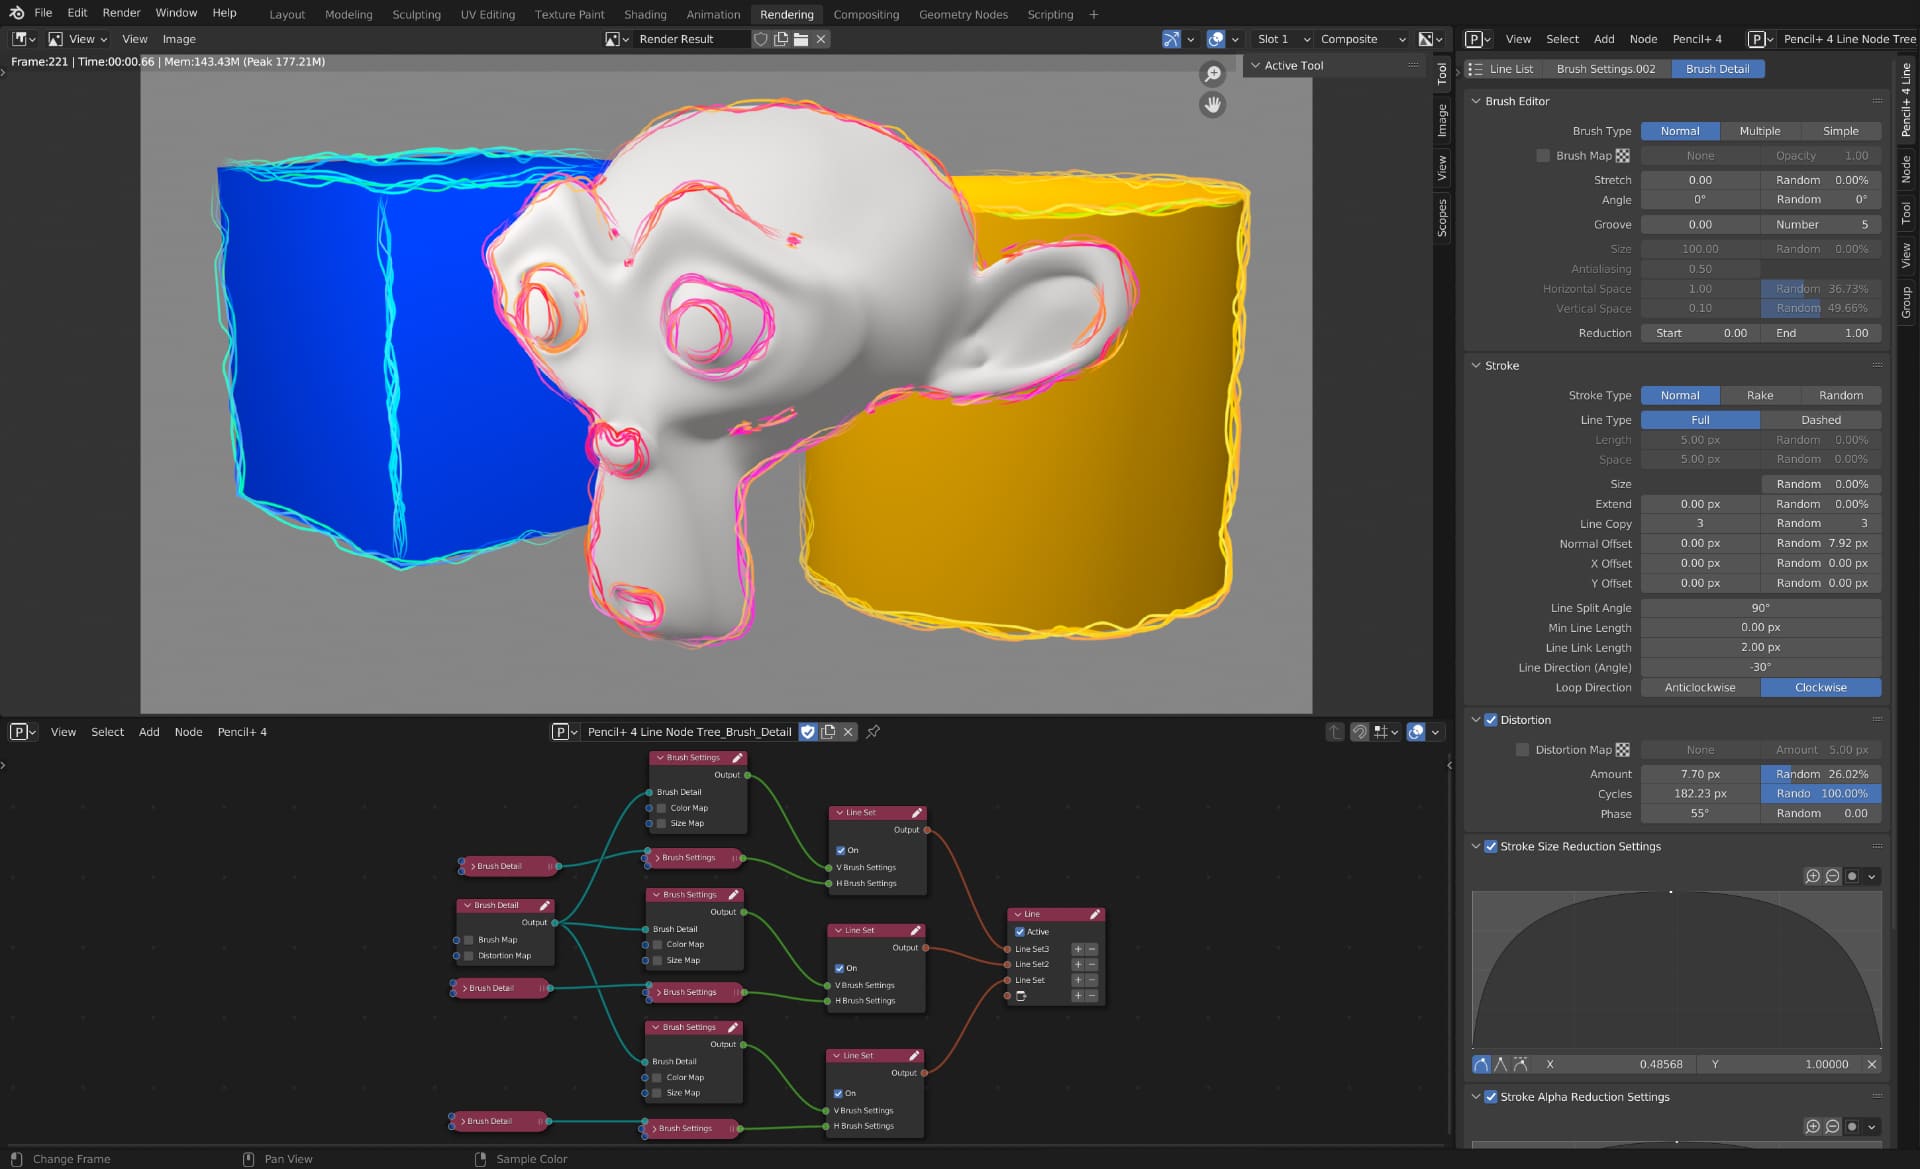The image size is (1920, 1169).
Task: Click the zoom magnifier gizmo in render view
Action: [x=1212, y=74]
